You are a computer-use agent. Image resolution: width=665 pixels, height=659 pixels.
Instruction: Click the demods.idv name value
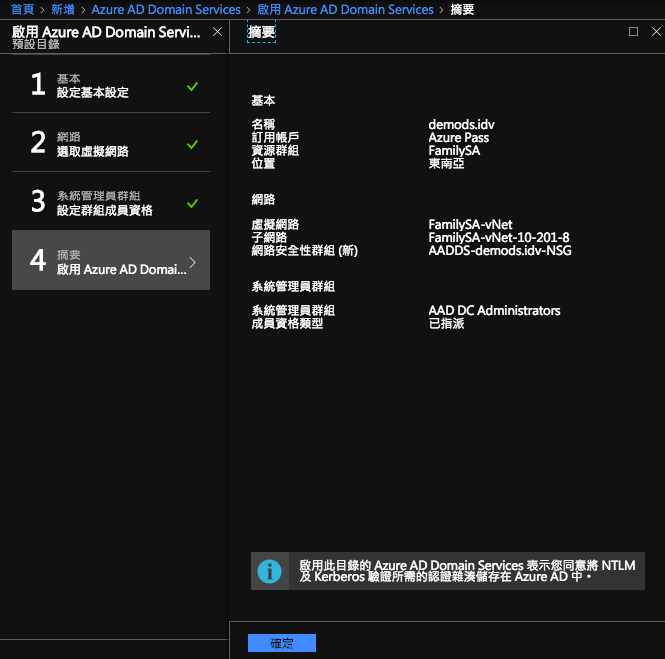coord(461,125)
